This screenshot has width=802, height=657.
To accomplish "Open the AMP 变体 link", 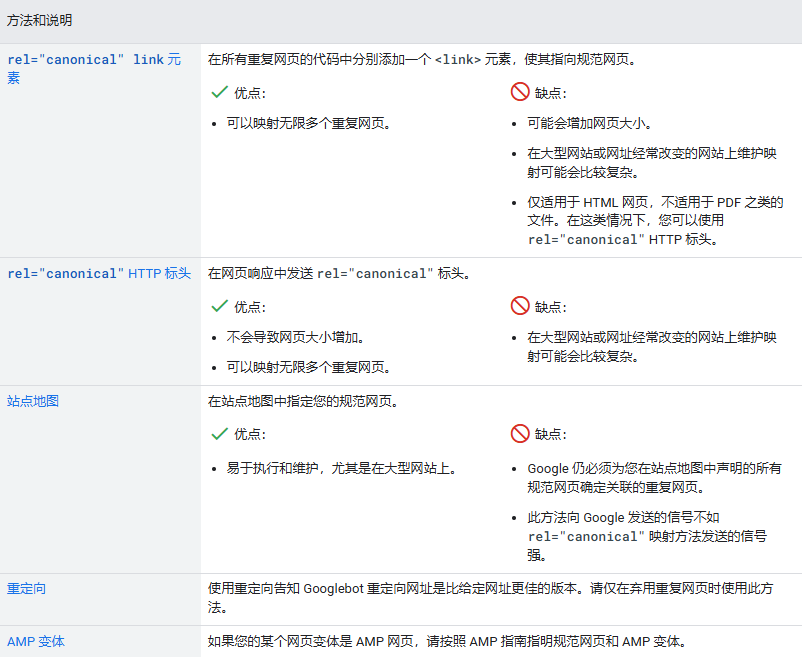I will pos(36,641).
